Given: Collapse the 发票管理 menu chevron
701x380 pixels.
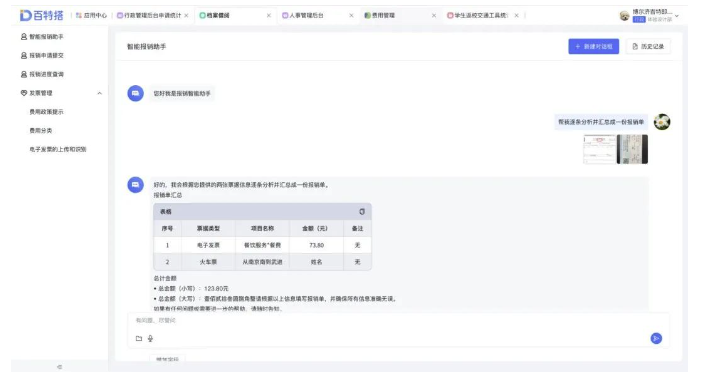Looking at the screenshot, I should tap(100, 93).
